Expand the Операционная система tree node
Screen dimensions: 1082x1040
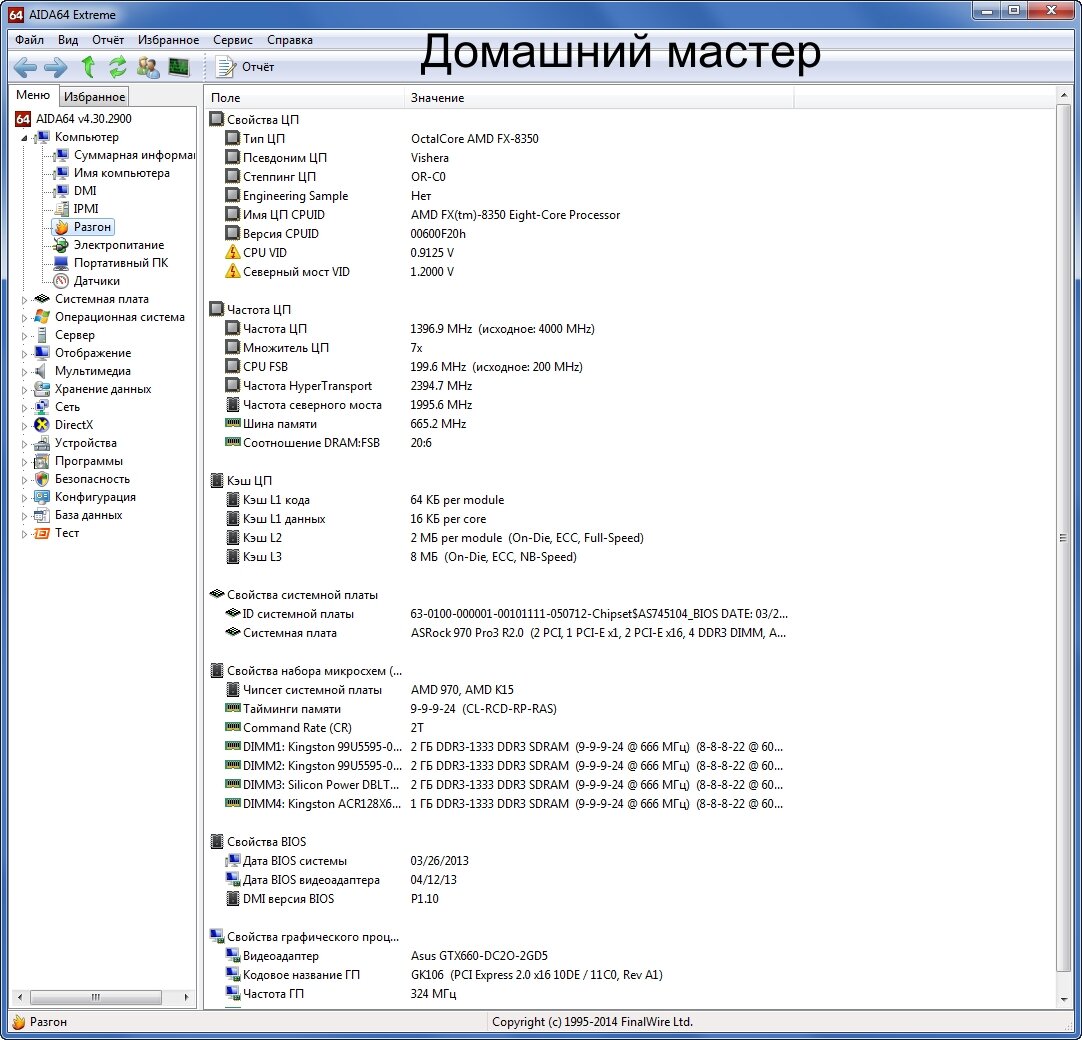[24, 317]
